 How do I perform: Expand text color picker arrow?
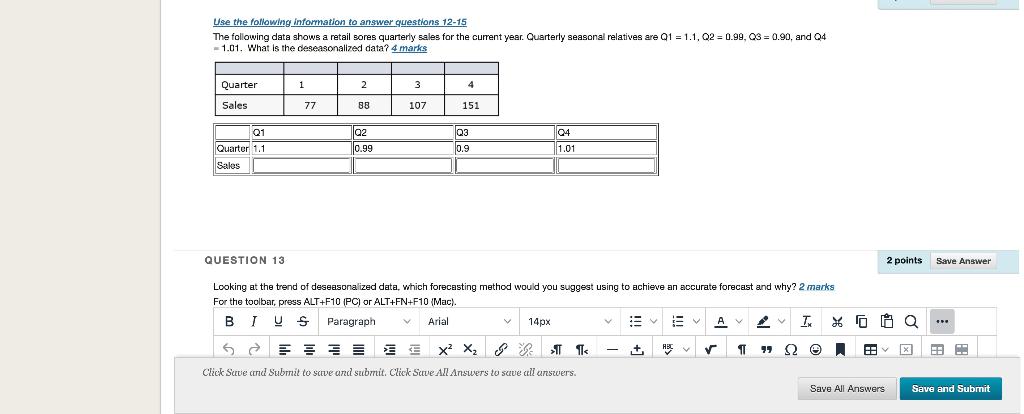tap(739, 321)
